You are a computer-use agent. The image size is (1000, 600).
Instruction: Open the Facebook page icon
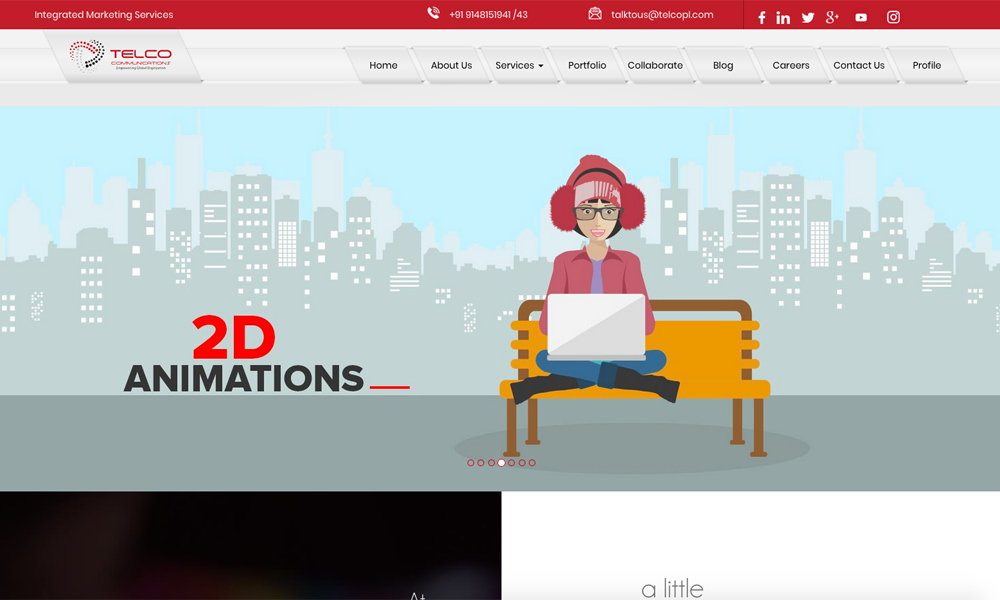coord(761,17)
